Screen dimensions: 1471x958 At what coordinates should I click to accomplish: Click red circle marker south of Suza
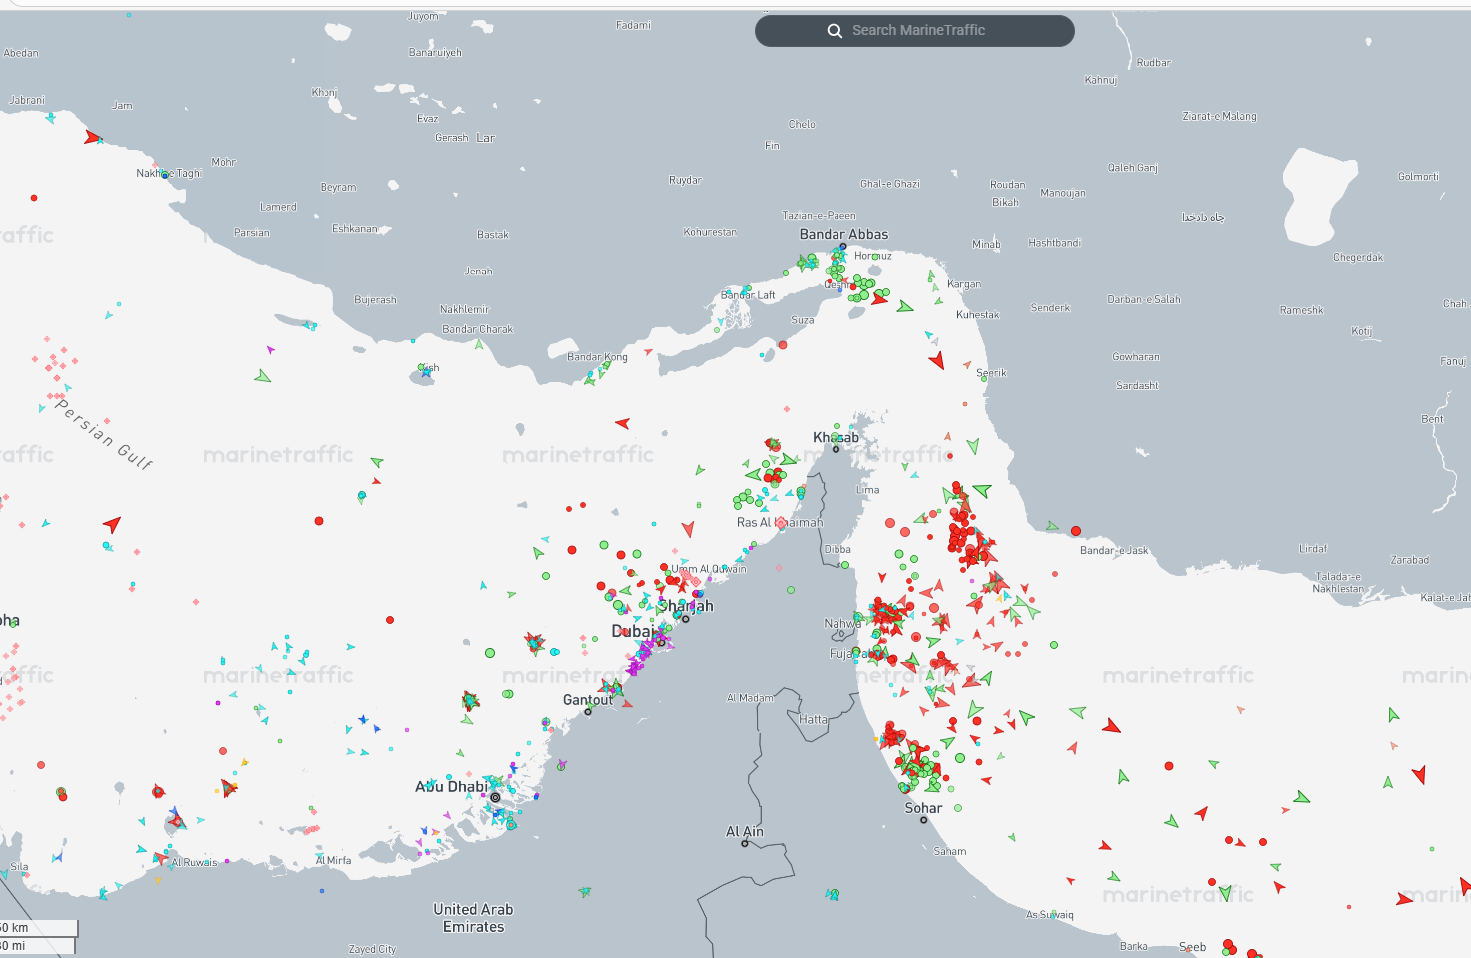coord(783,345)
